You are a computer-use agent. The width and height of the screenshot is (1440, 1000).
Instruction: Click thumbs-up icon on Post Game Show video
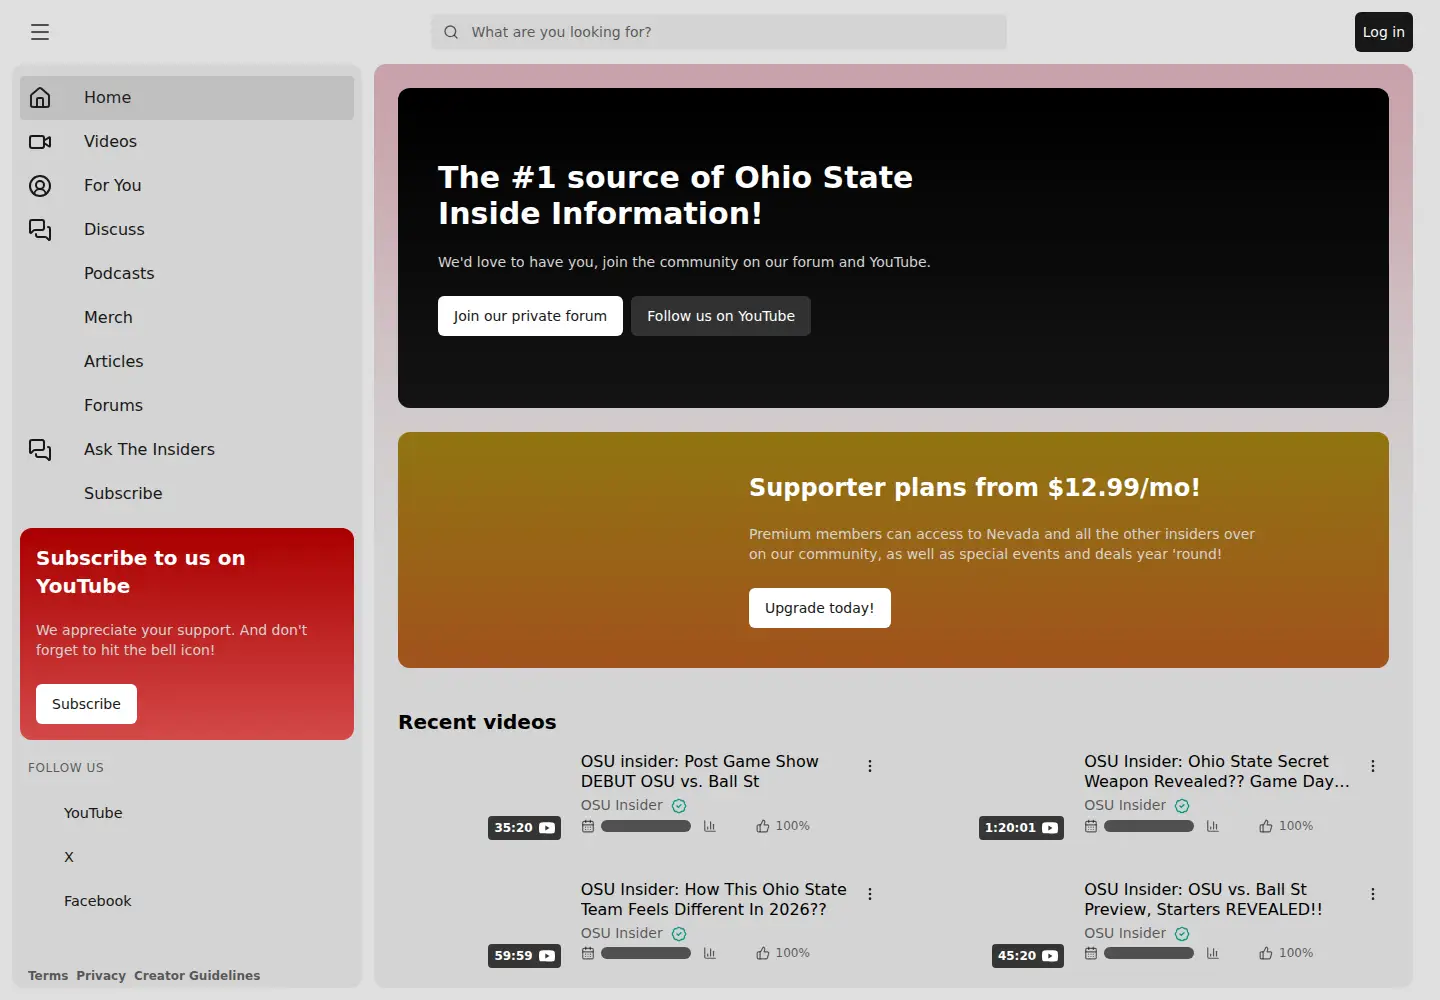tap(763, 826)
